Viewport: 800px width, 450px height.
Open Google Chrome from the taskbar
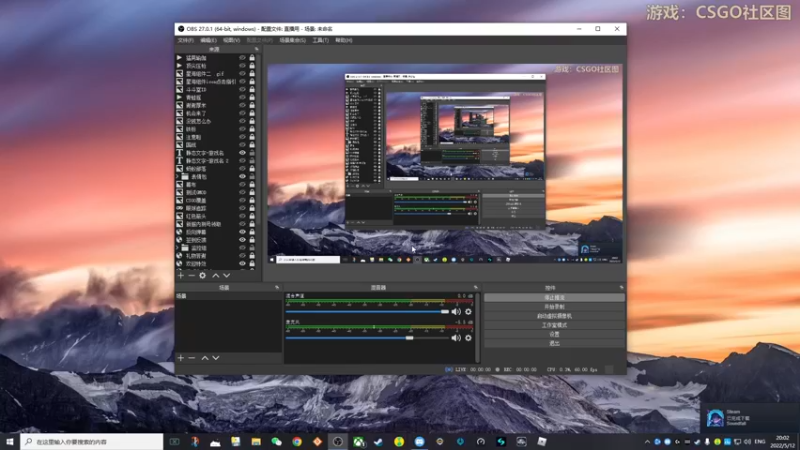point(297,441)
